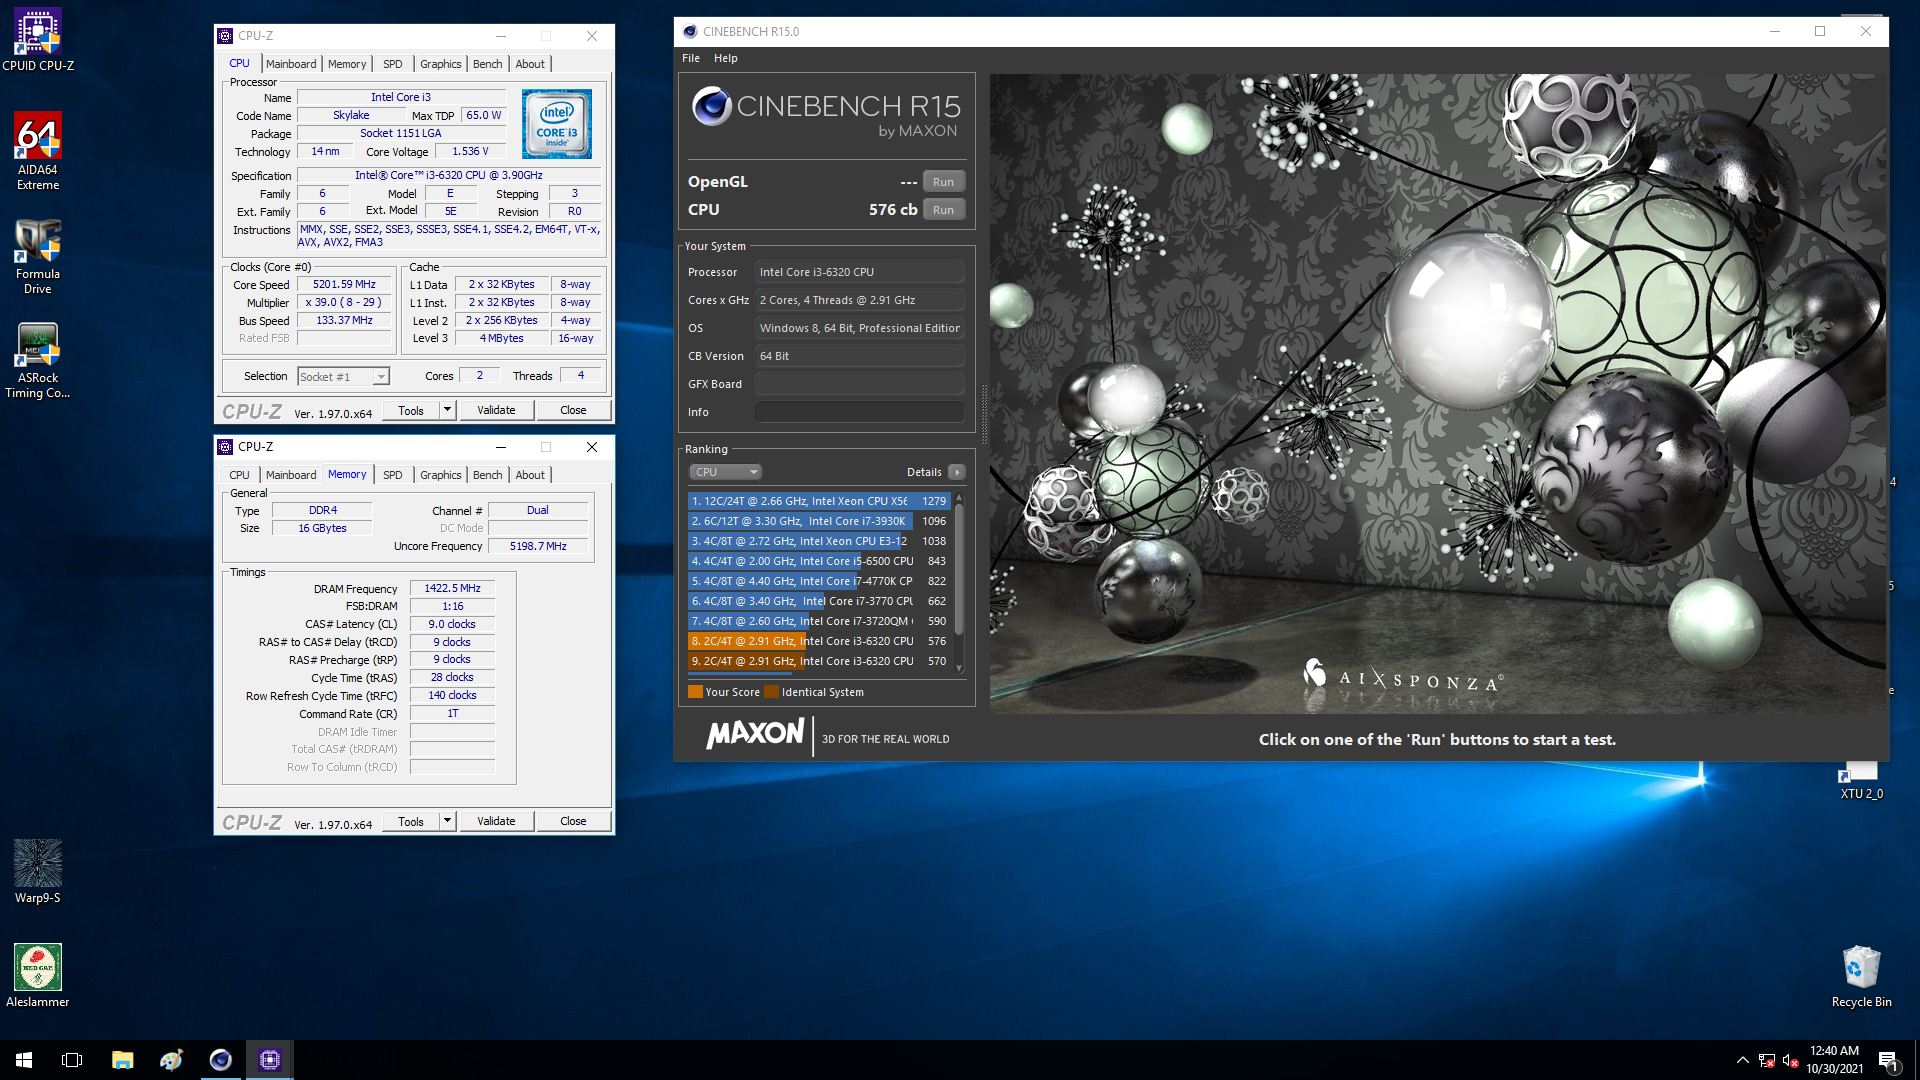The image size is (1920, 1080).
Task: Open the Aleslammer desktop icon
Action: pyautogui.click(x=38, y=976)
